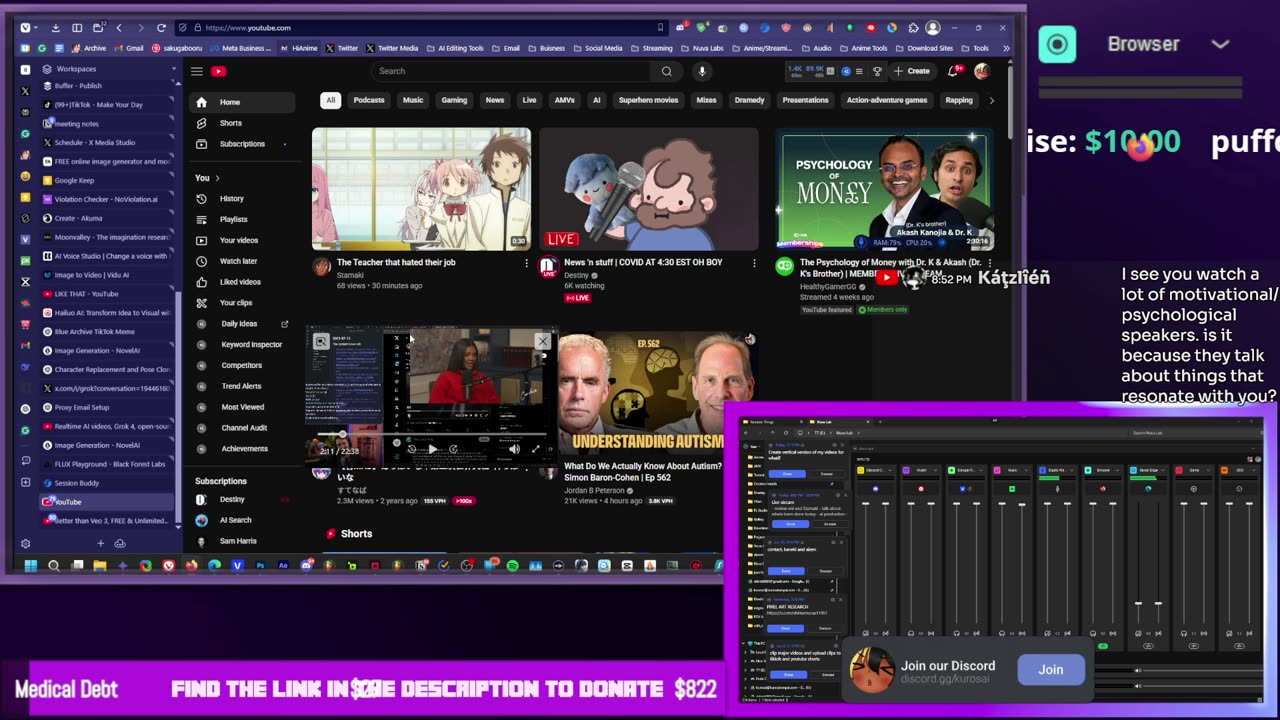
Task: Expand the hidden bookmarks overflow chevron
Action: [1005, 48]
